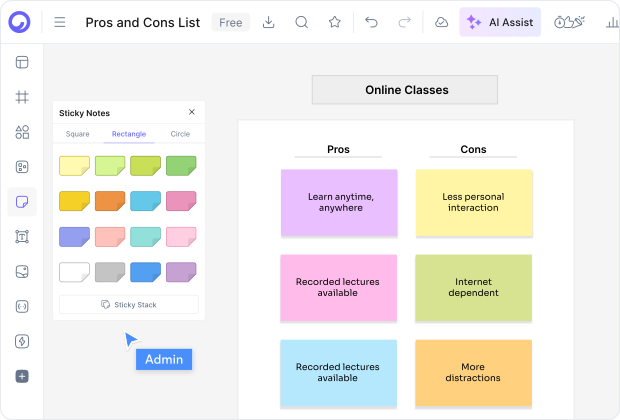620x420 pixels.
Task: Click the Free plan badge
Action: pyautogui.click(x=231, y=22)
